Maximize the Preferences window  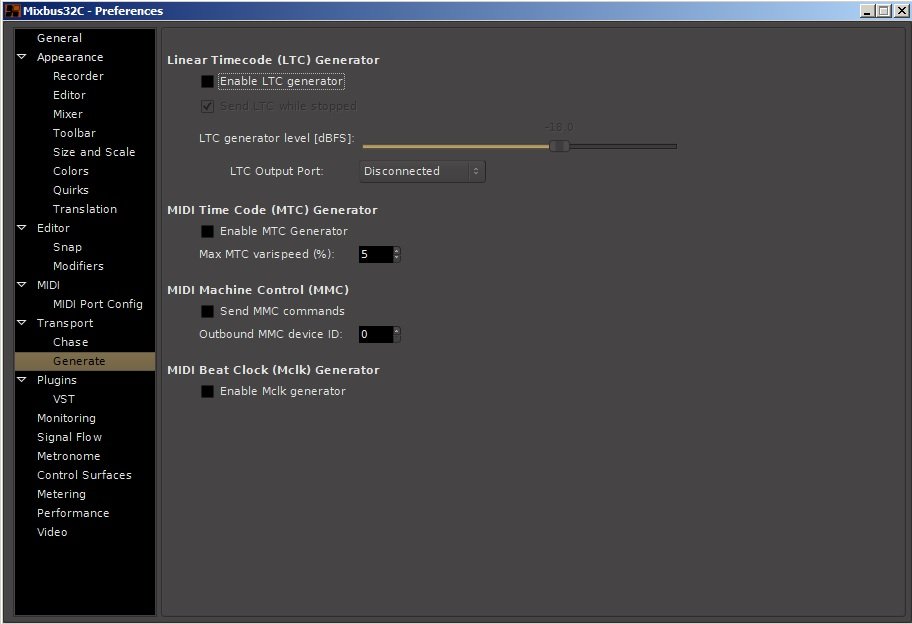(x=884, y=10)
